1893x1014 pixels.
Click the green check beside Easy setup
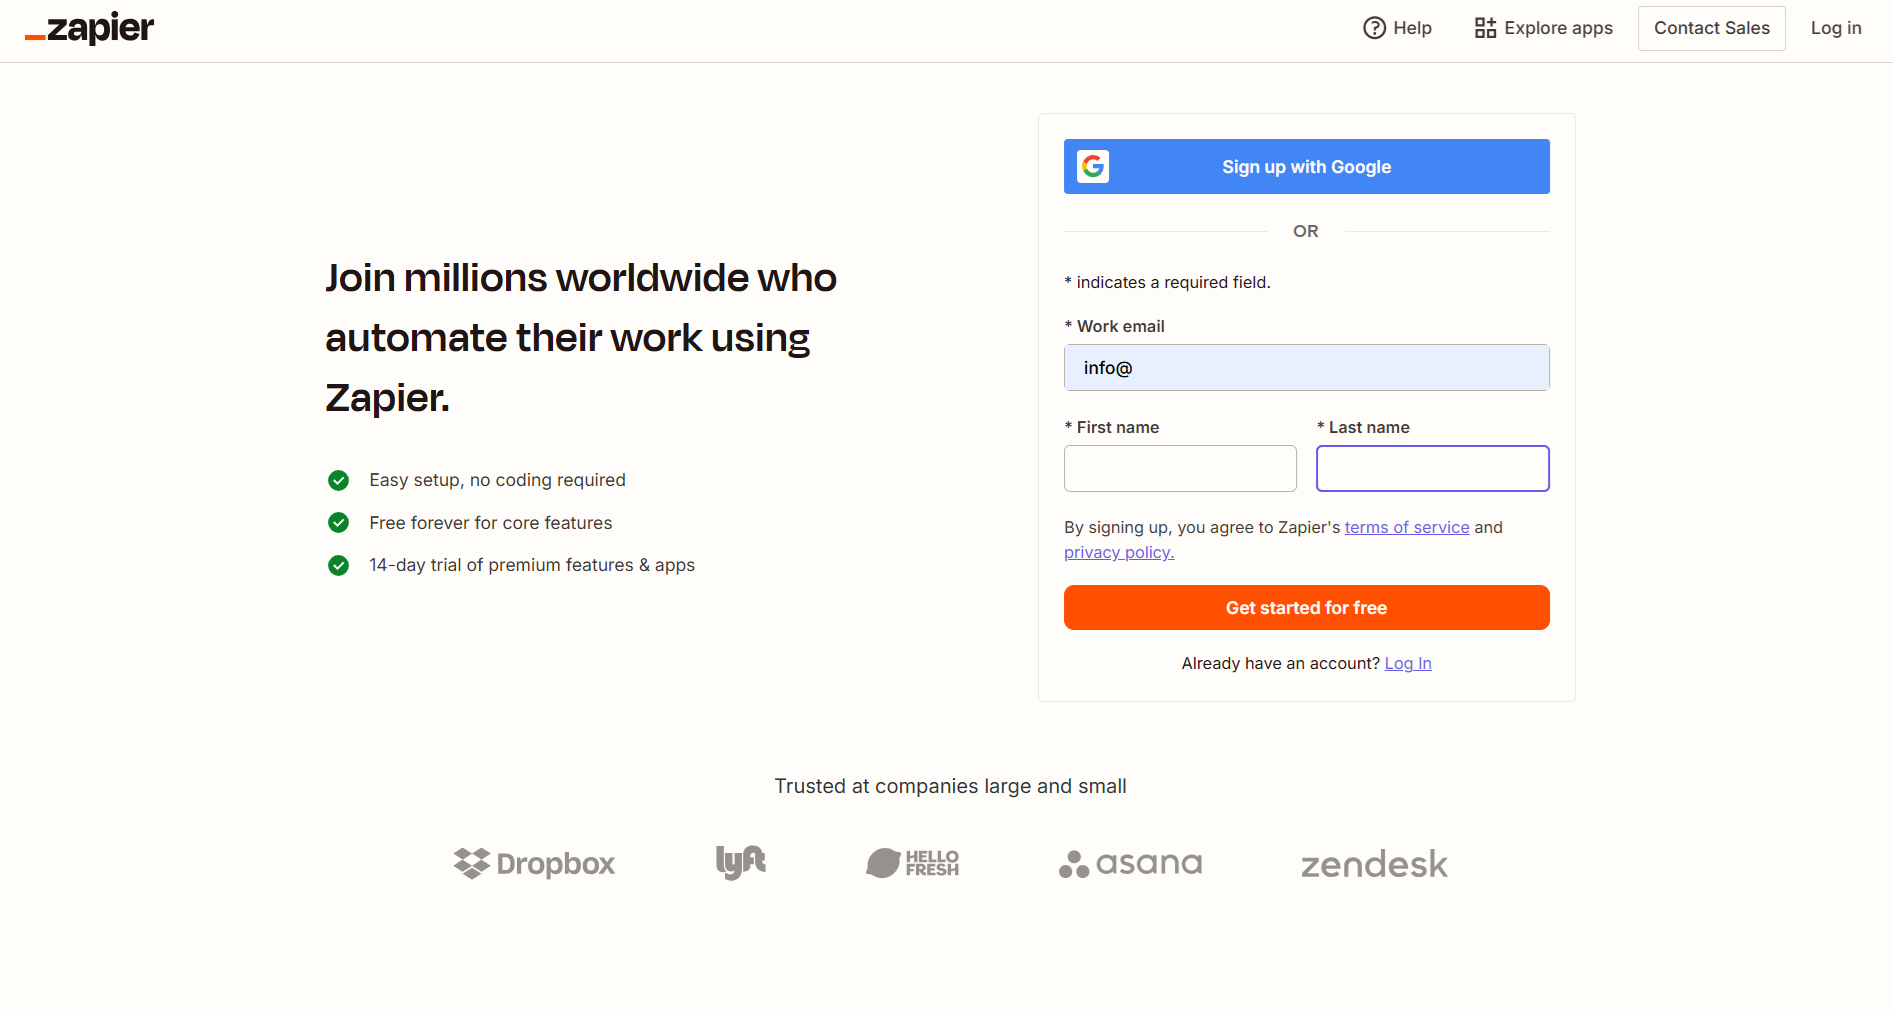point(339,480)
